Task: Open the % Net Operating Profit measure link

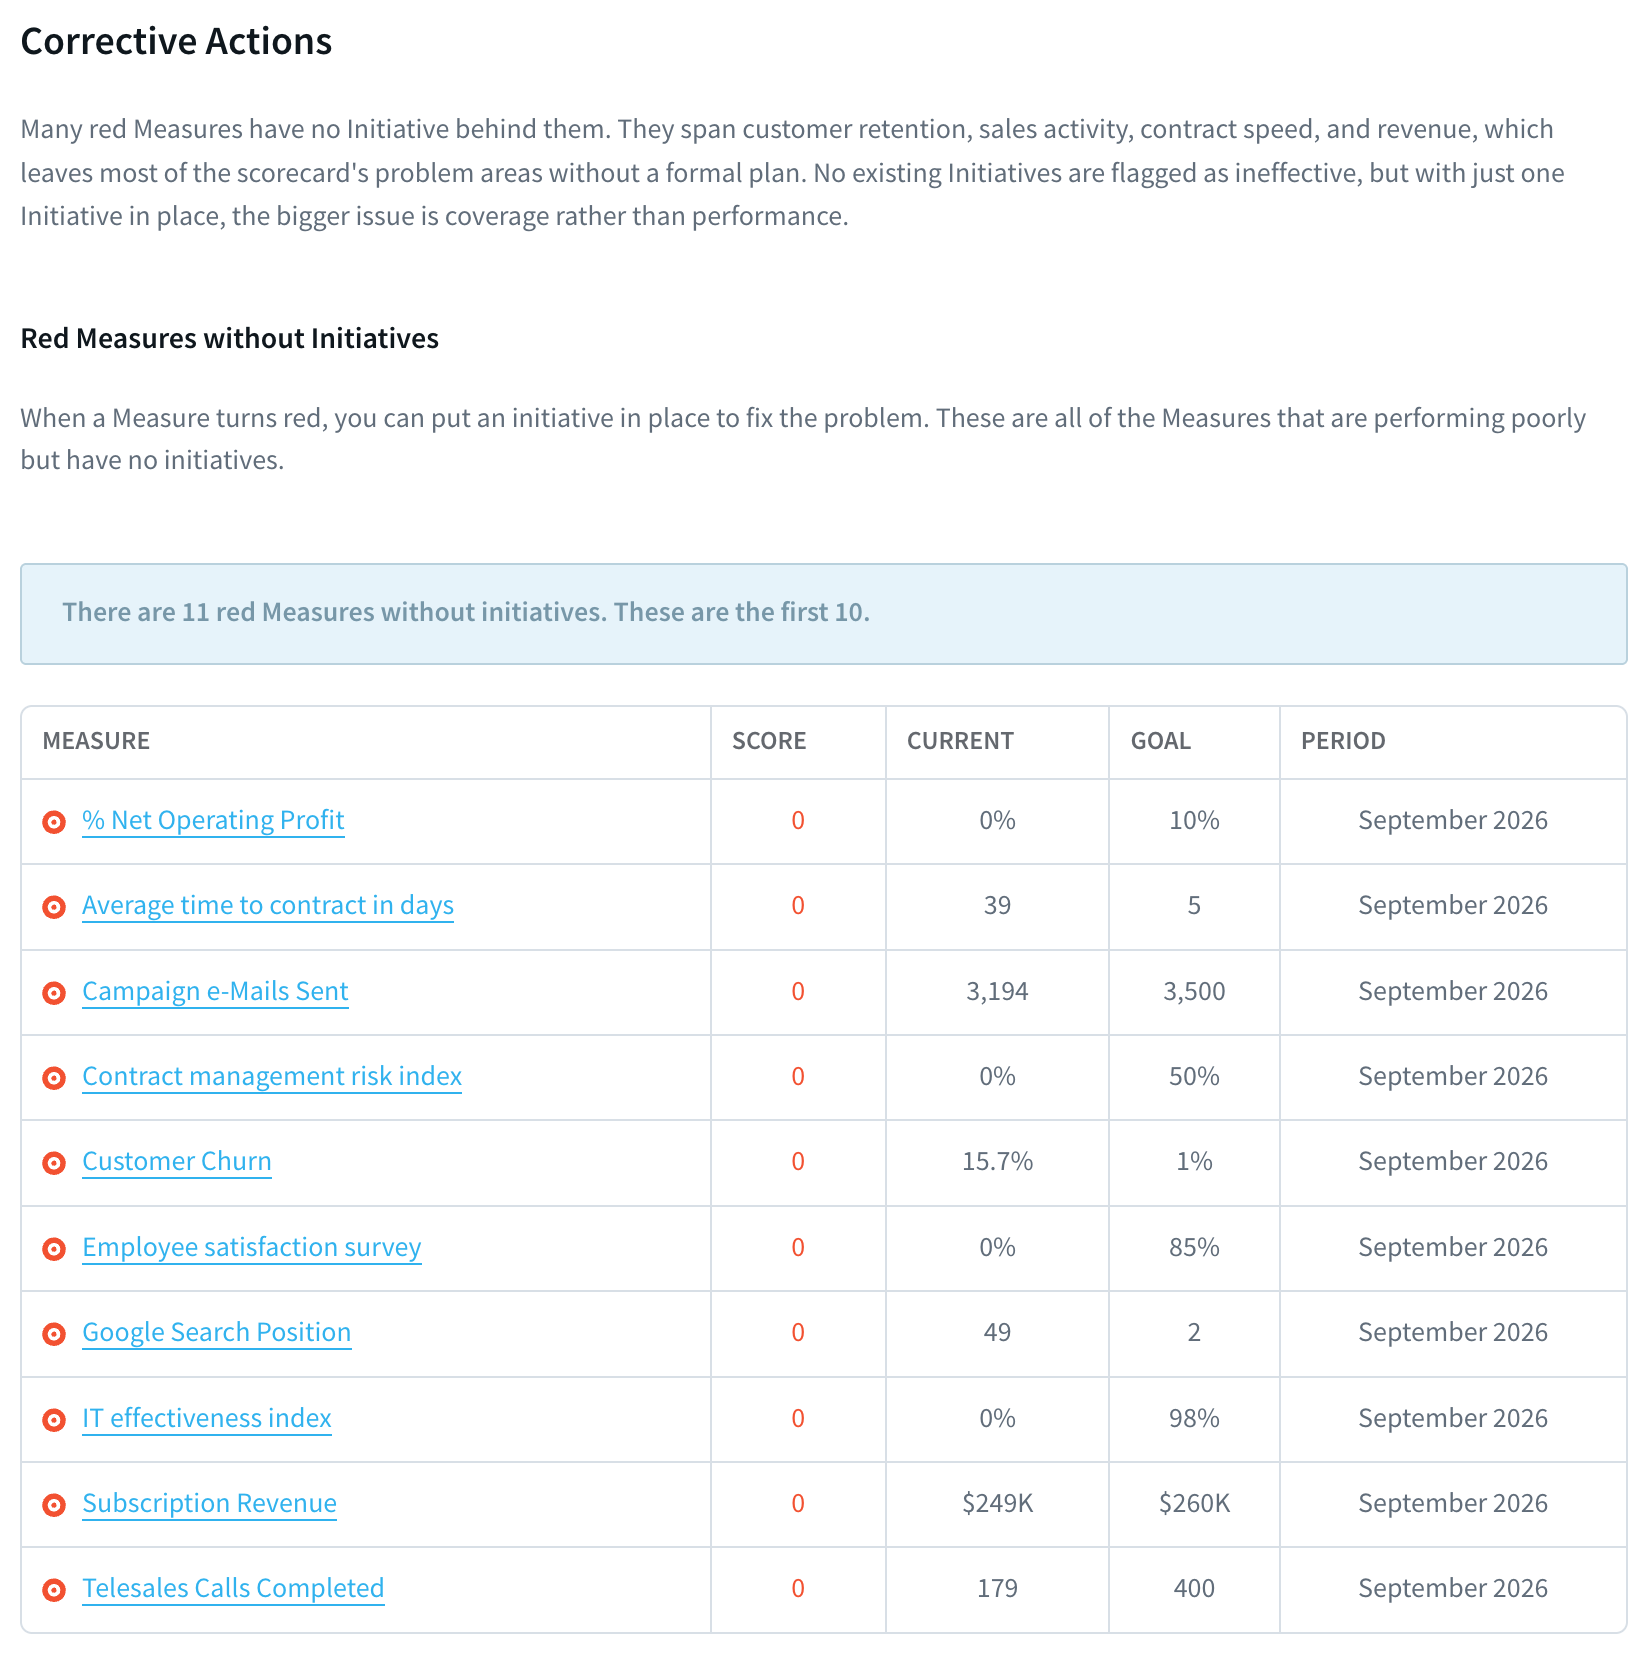Action: coord(213,820)
